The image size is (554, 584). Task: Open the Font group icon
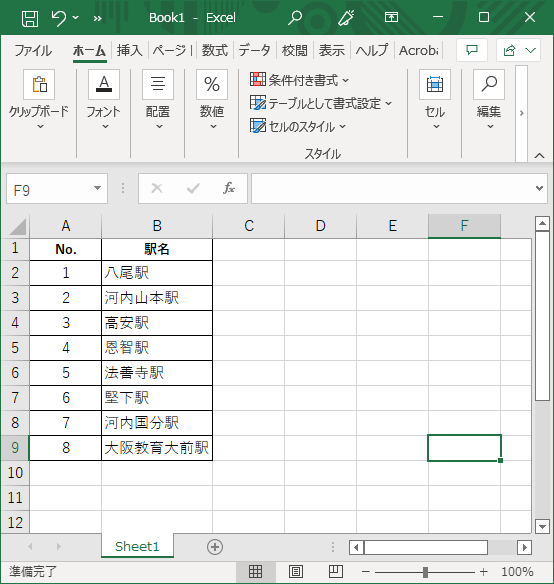(104, 85)
